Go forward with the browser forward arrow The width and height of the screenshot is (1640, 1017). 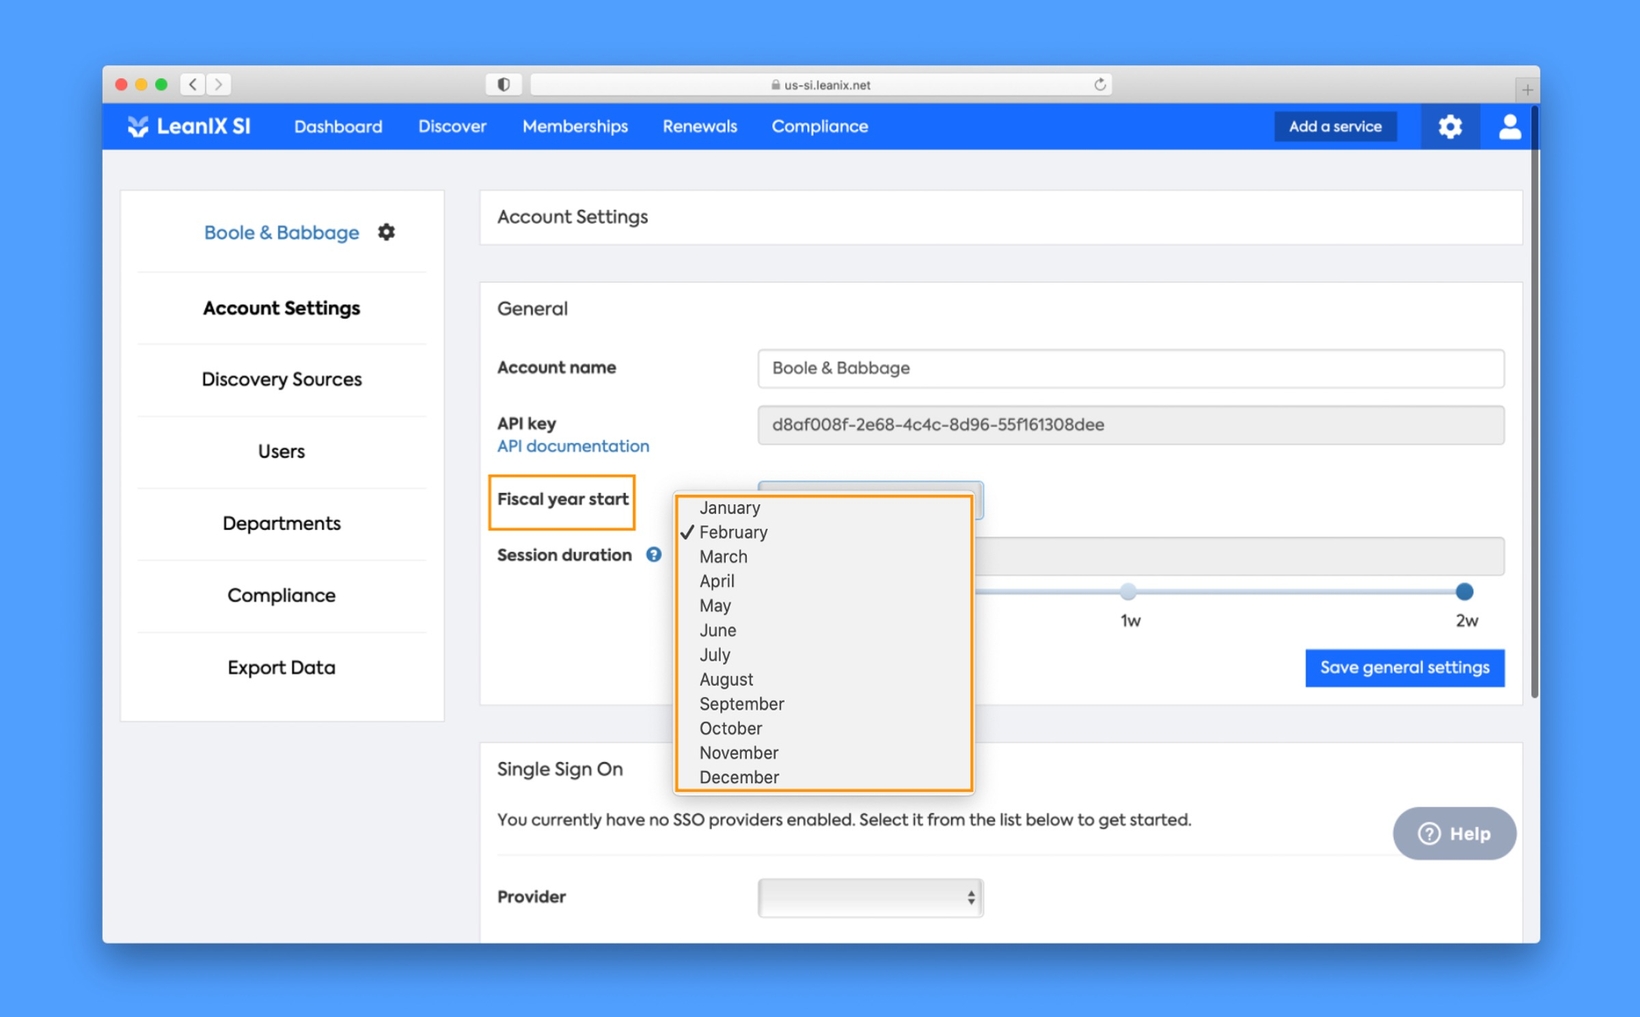(x=218, y=85)
